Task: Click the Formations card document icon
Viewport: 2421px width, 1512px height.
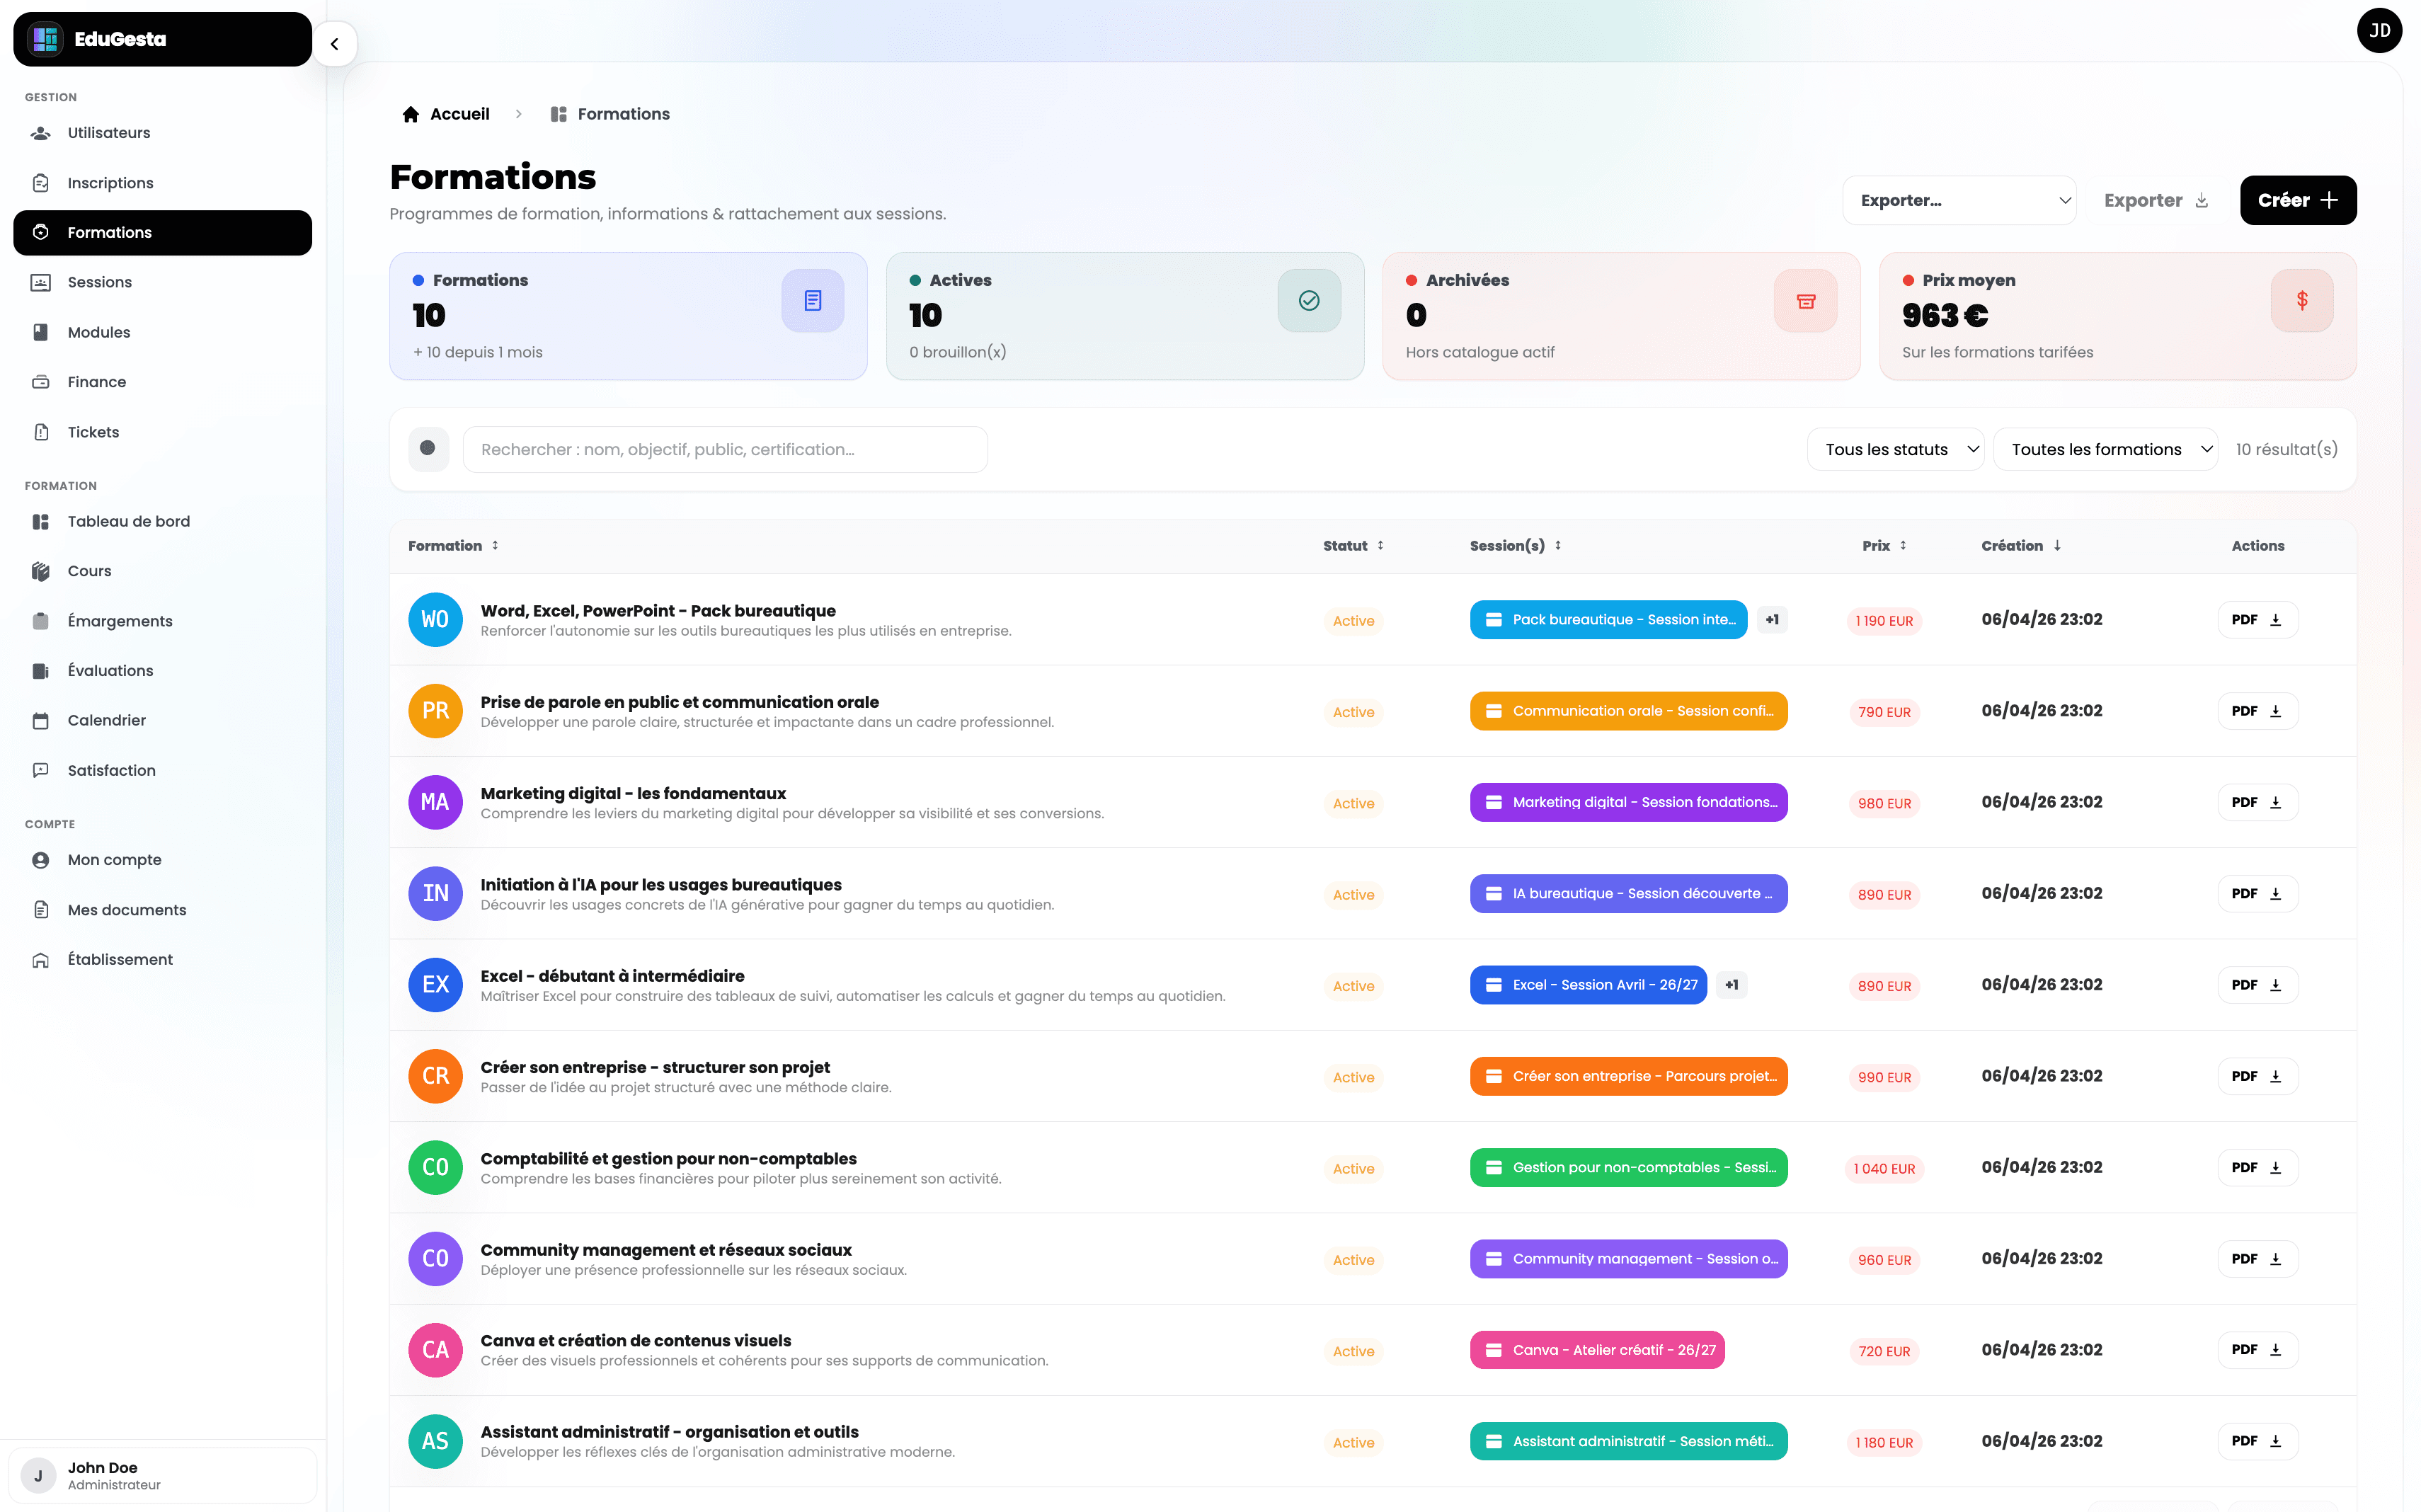Action: (812, 301)
